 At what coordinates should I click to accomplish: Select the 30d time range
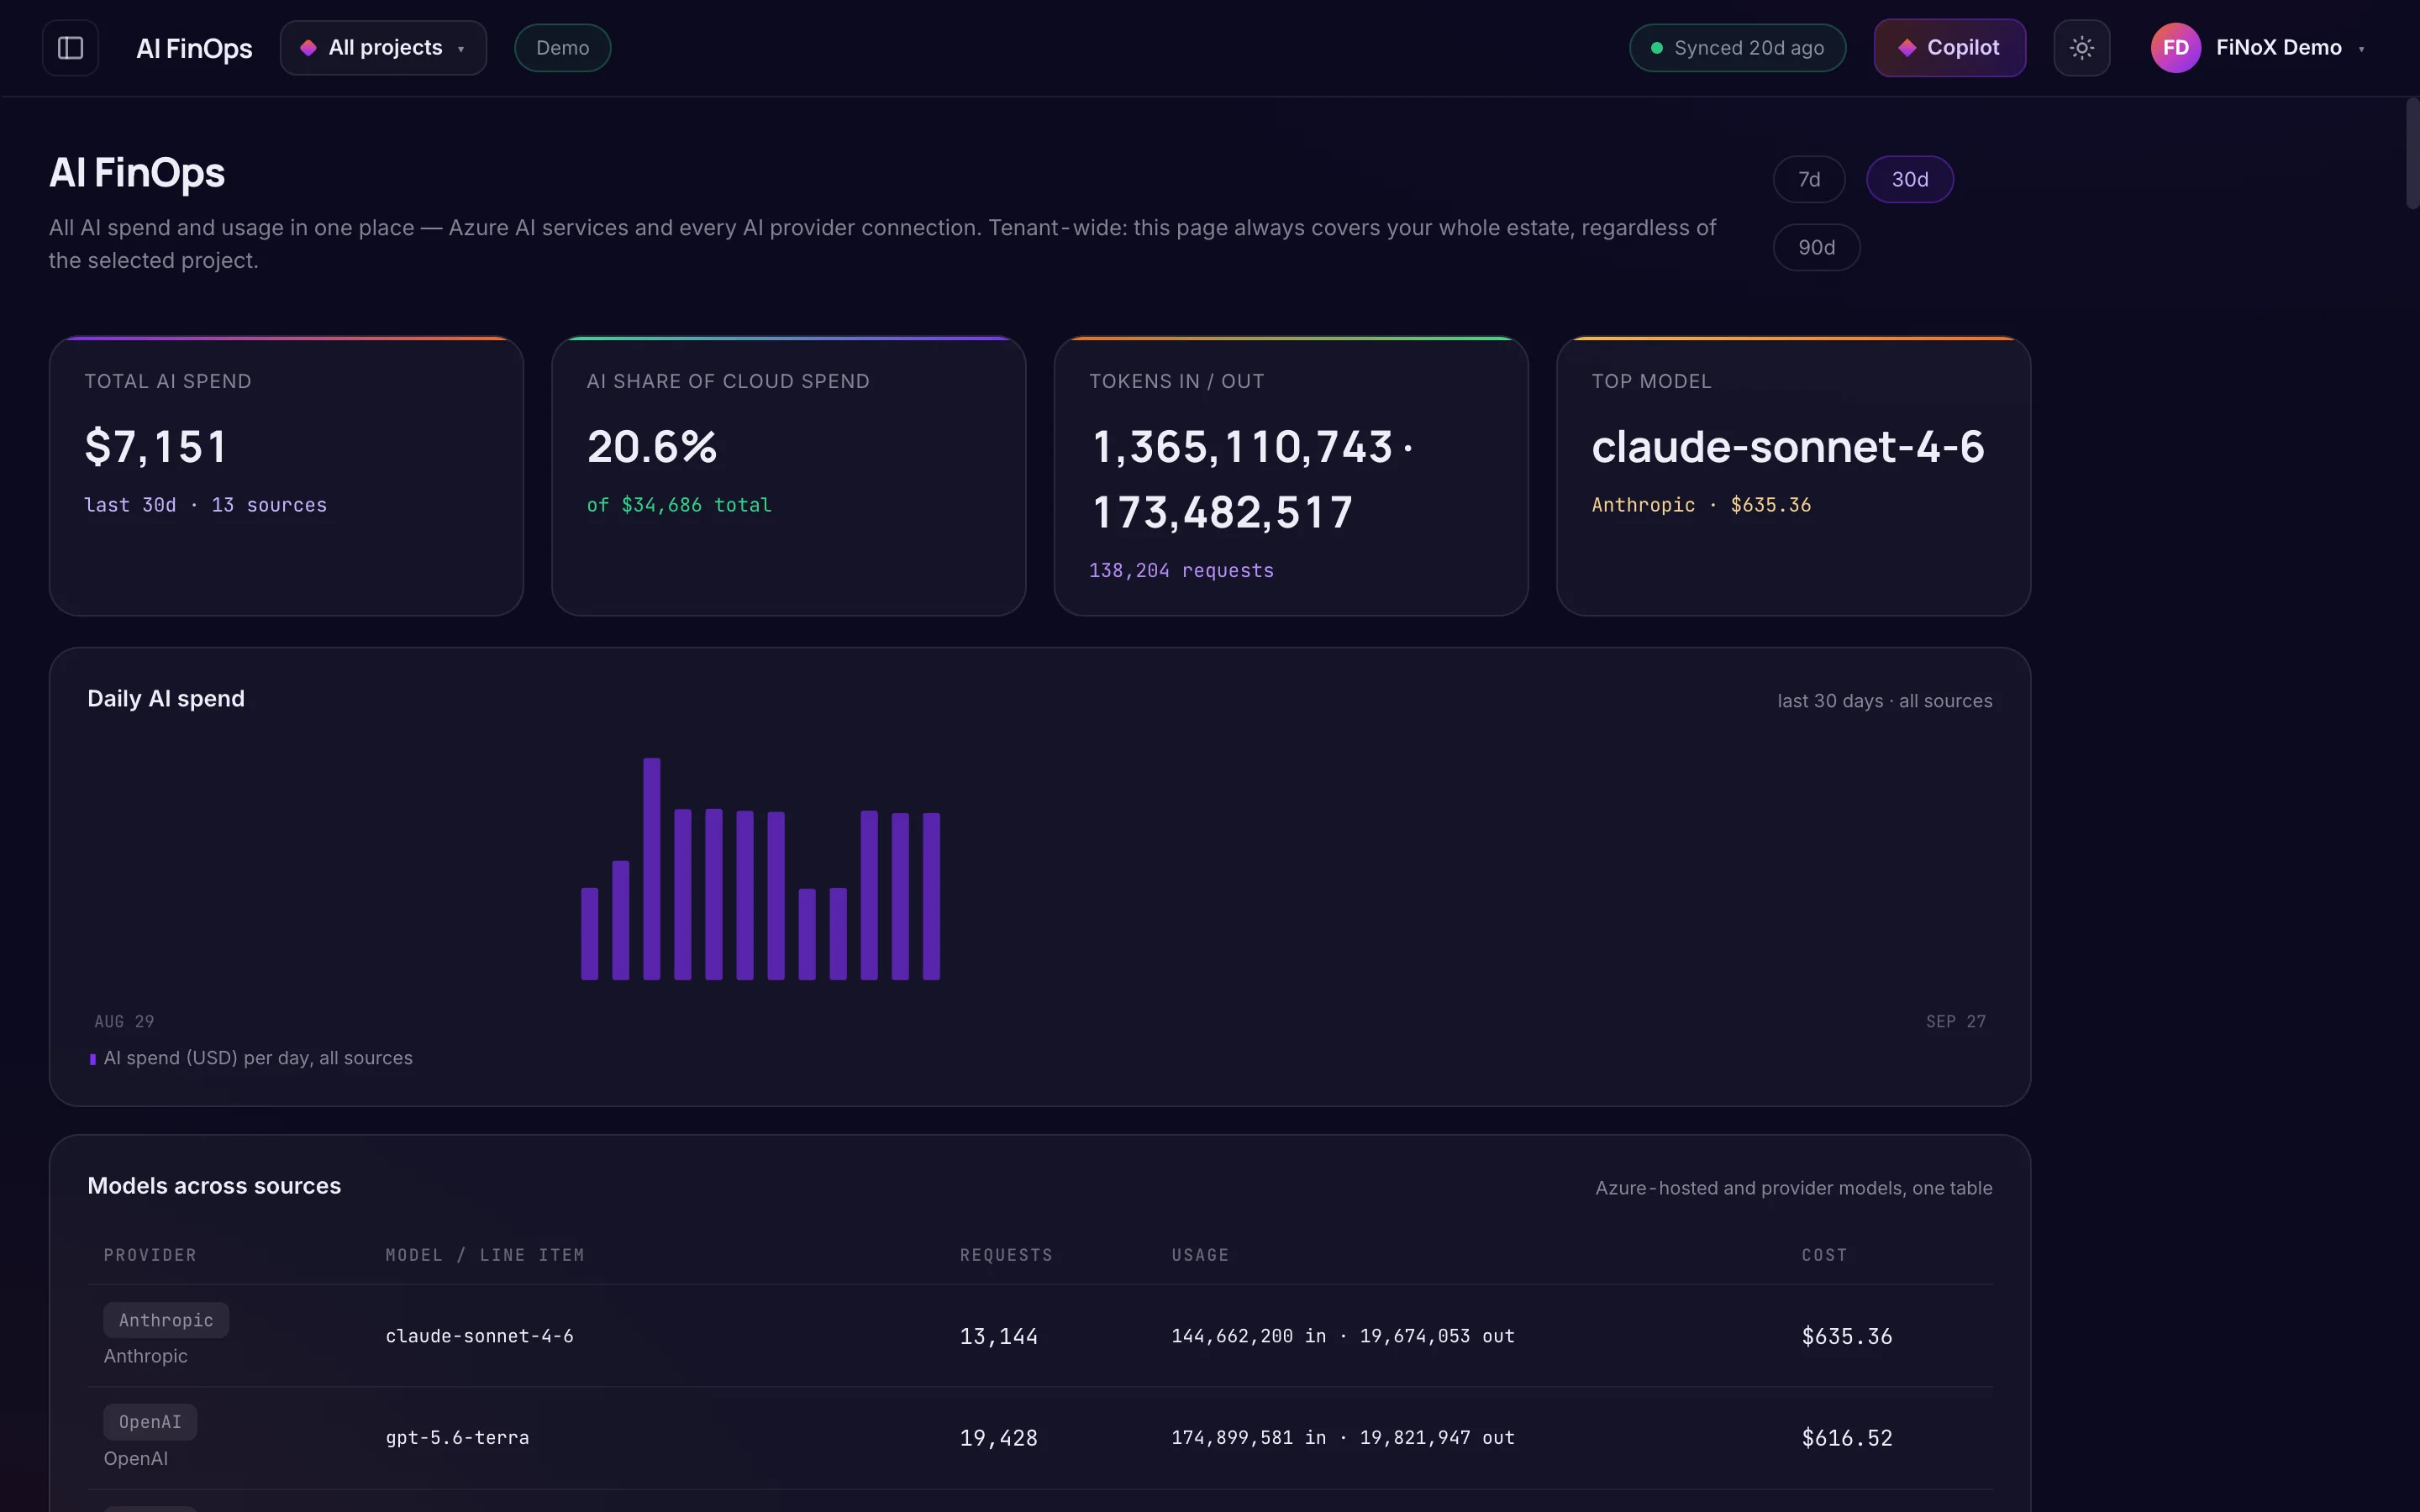point(1909,180)
